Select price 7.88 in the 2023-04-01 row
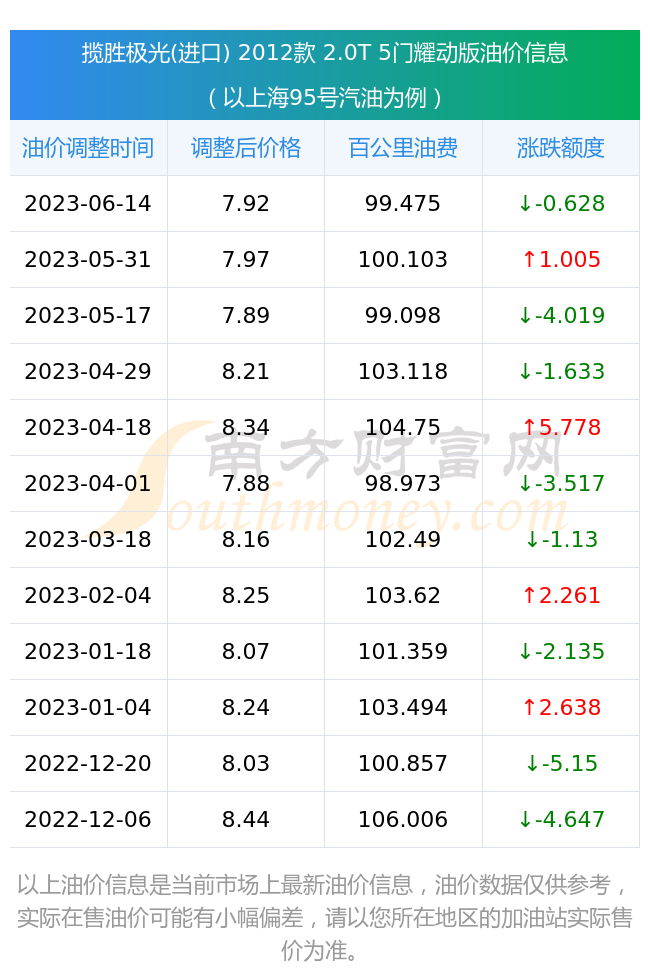Image resolution: width=650 pixels, height=977 pixels. [246, 484]
